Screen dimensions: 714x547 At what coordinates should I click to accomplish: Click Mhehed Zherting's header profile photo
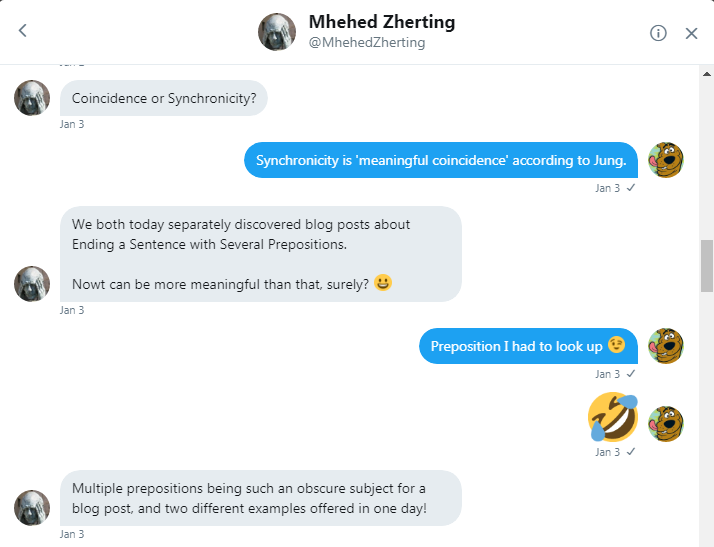point(277,32)
